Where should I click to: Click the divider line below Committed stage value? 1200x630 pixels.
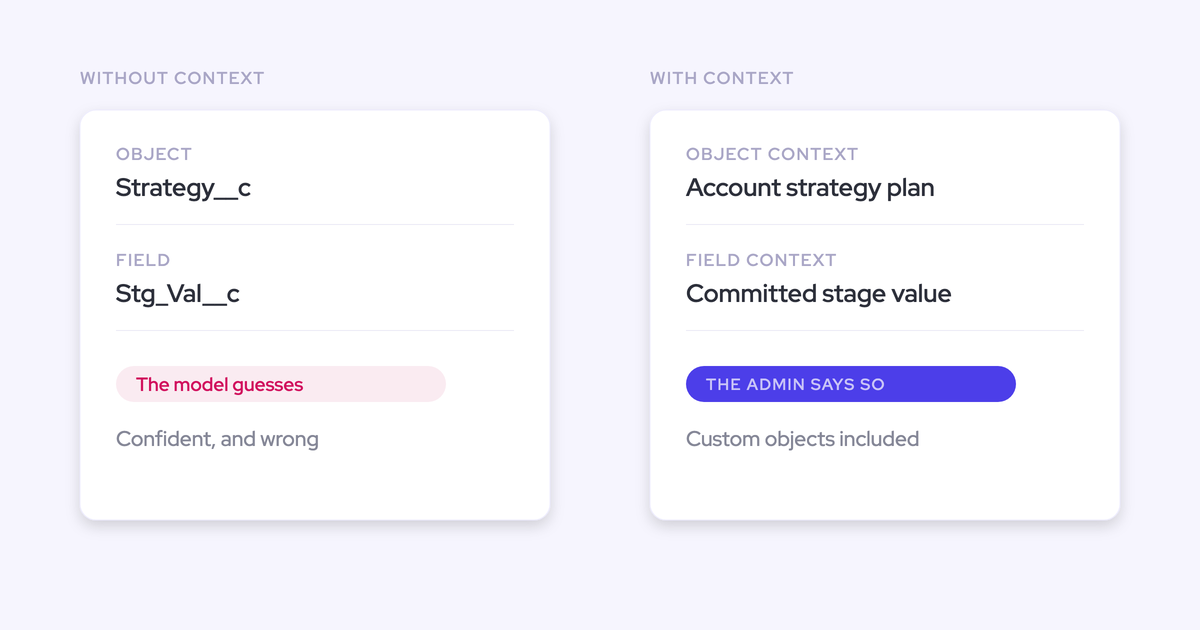(x=885, y=331)
